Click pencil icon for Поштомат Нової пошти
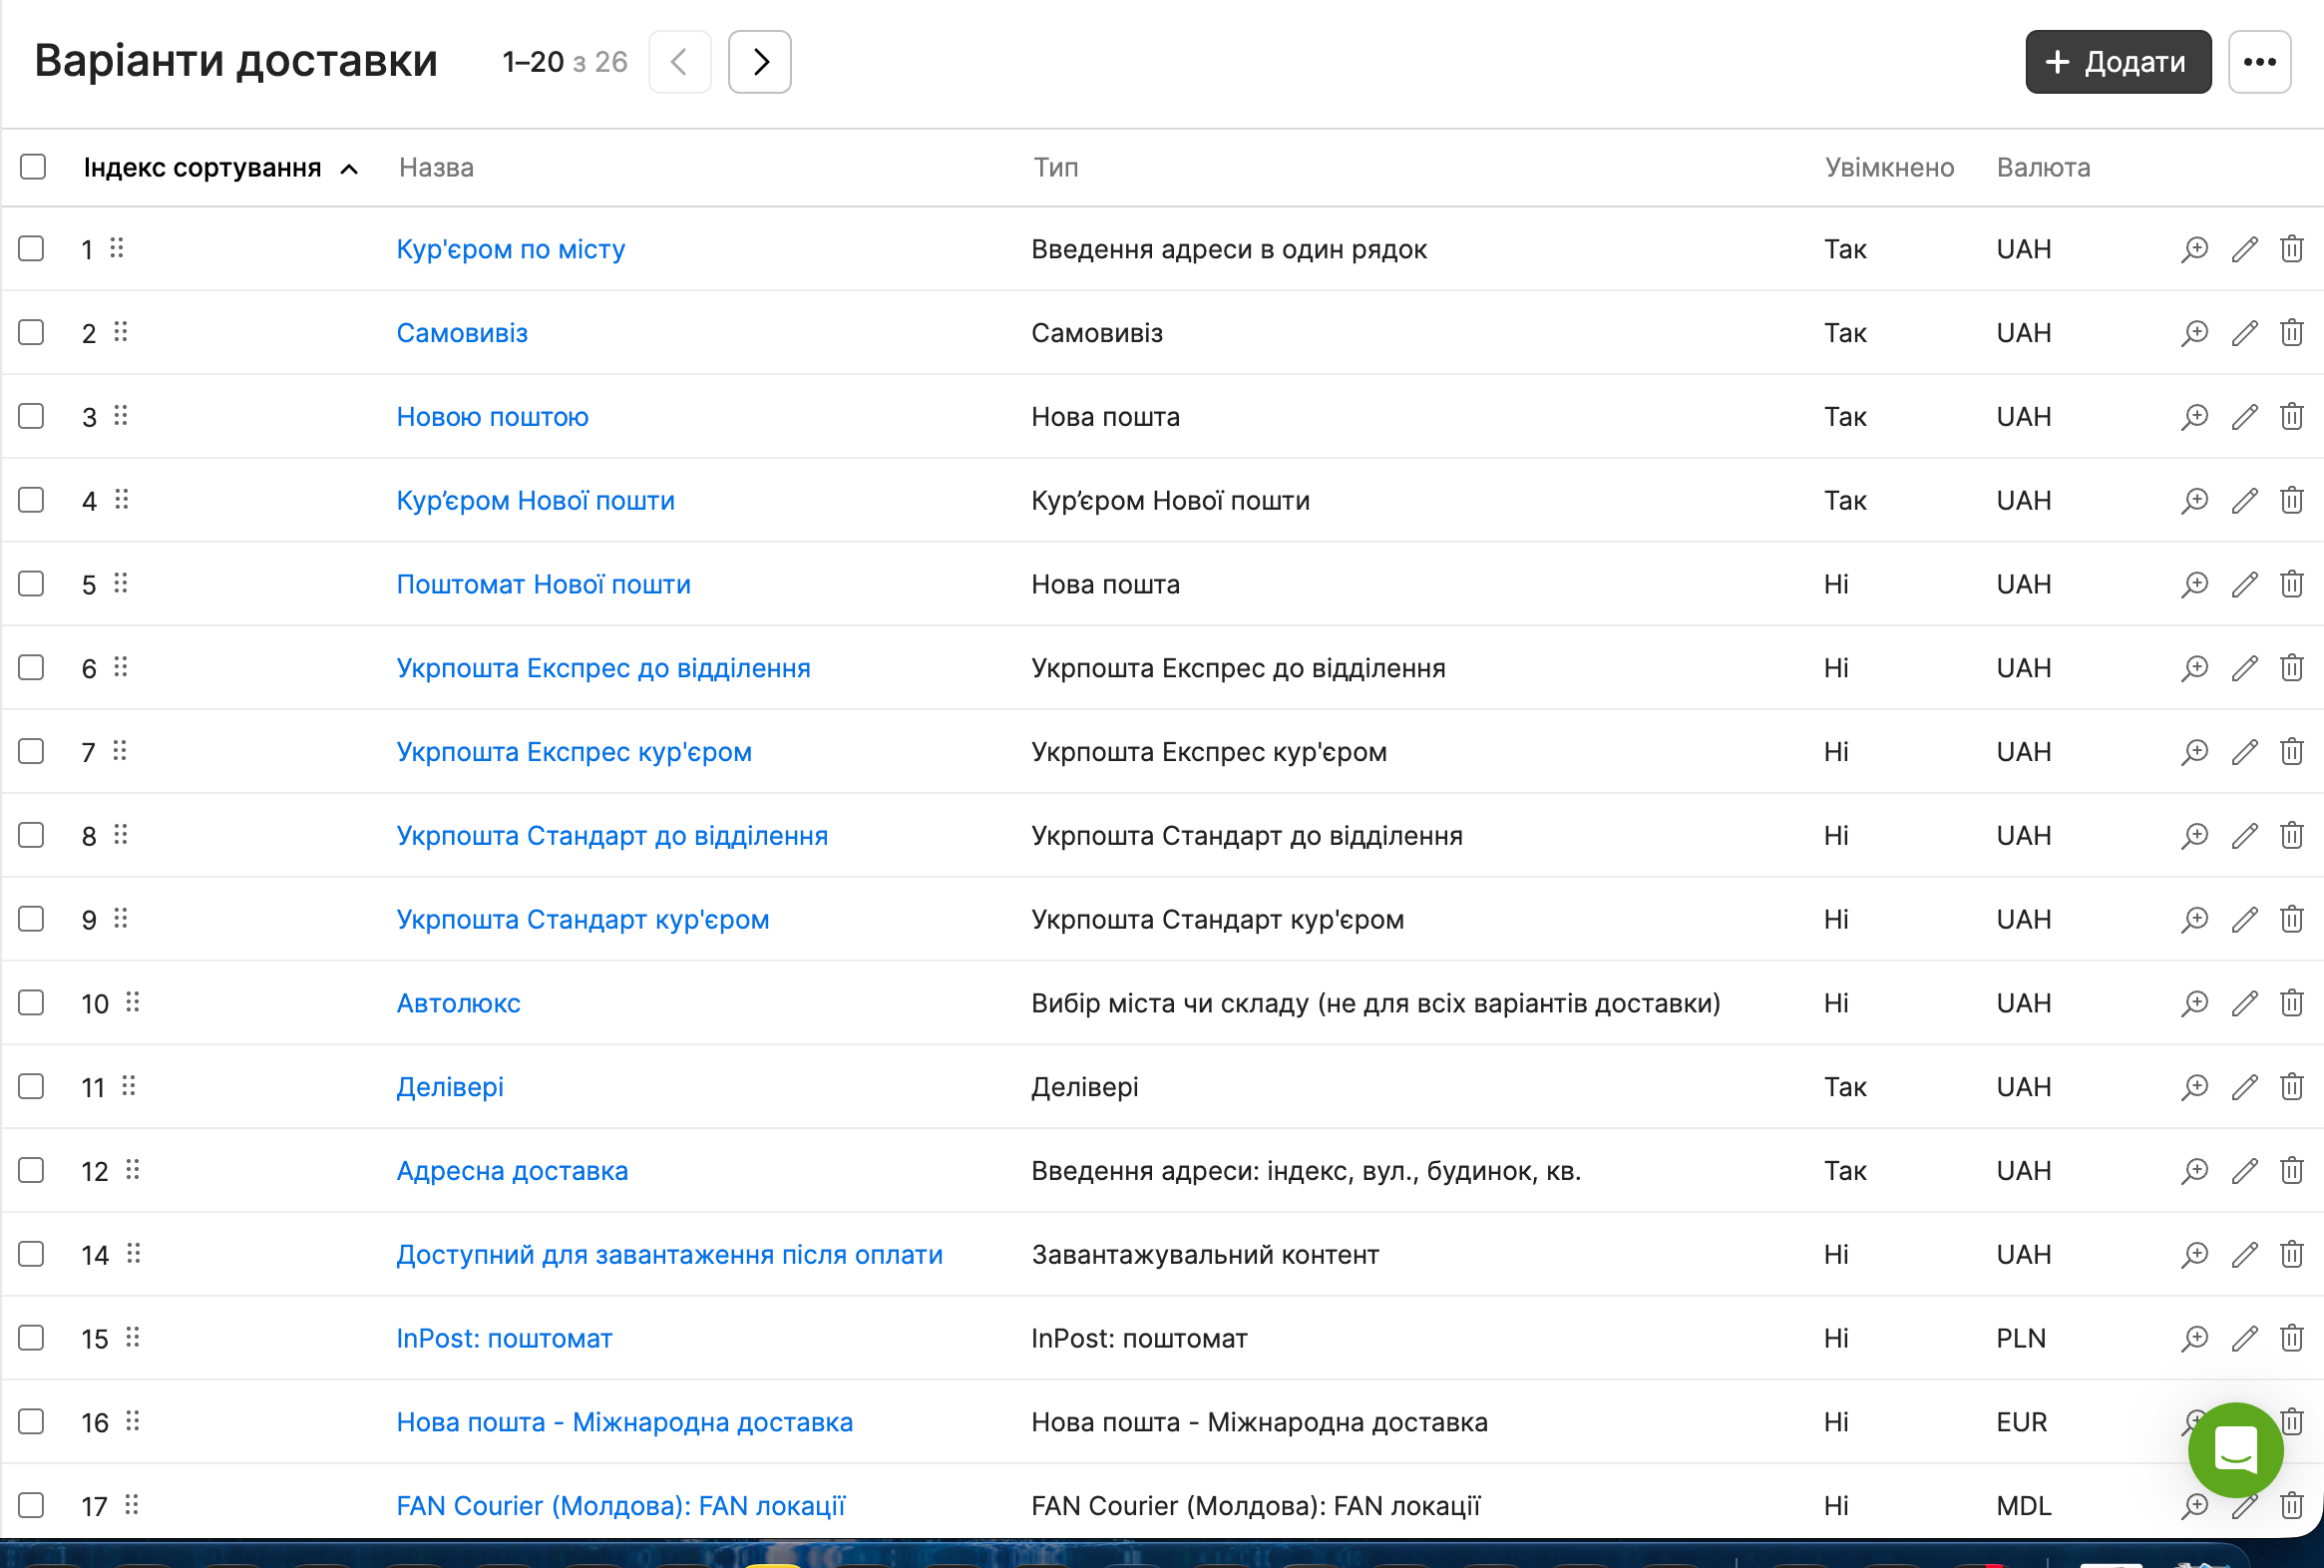Image resolution: width=2324 pixels, height=1568 pixels. pos(2244,584)
